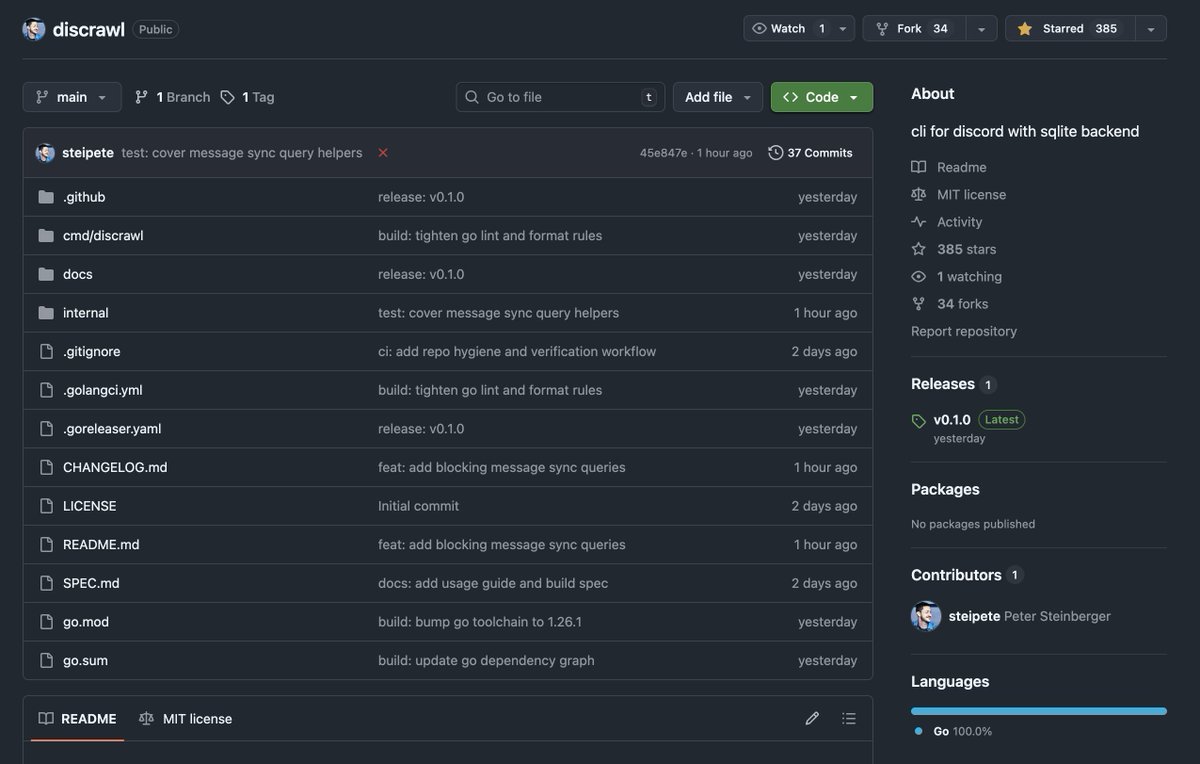Open the Report repository link

point(964,331)
